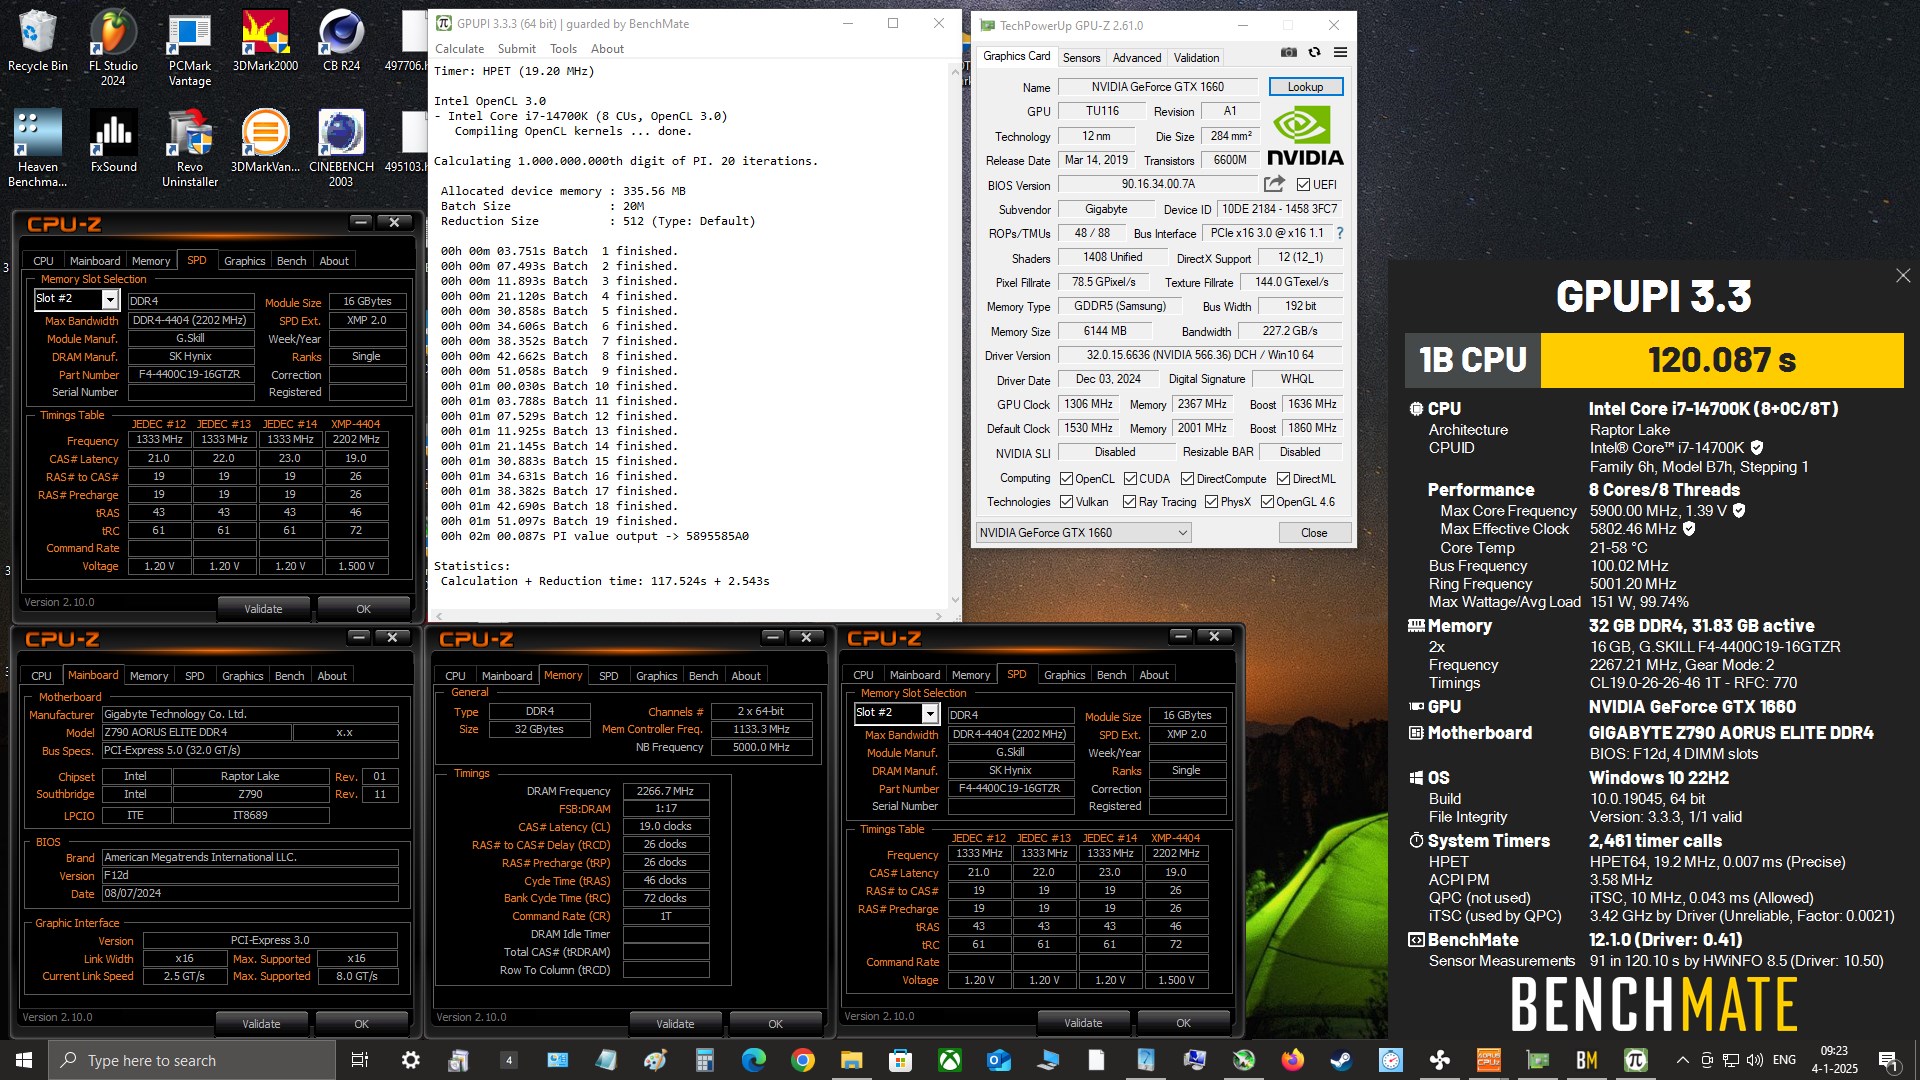
Task: Toggle the OpenGL 4.6 checkbox
Action: (1267, 502)
